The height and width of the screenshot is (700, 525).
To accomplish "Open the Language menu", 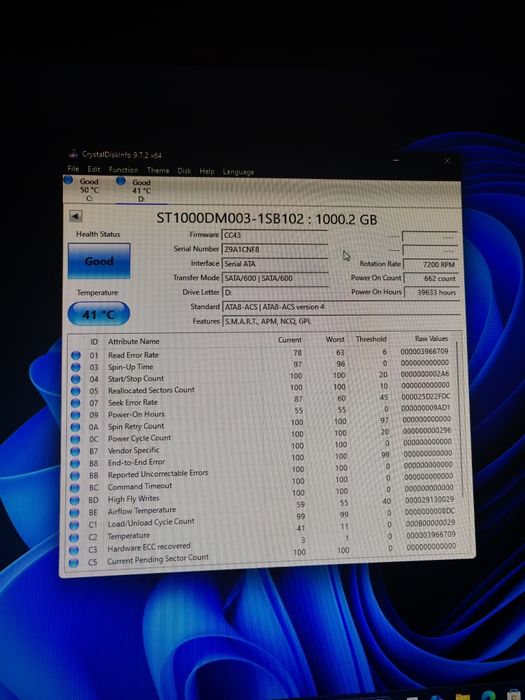I will click(238, 172).
